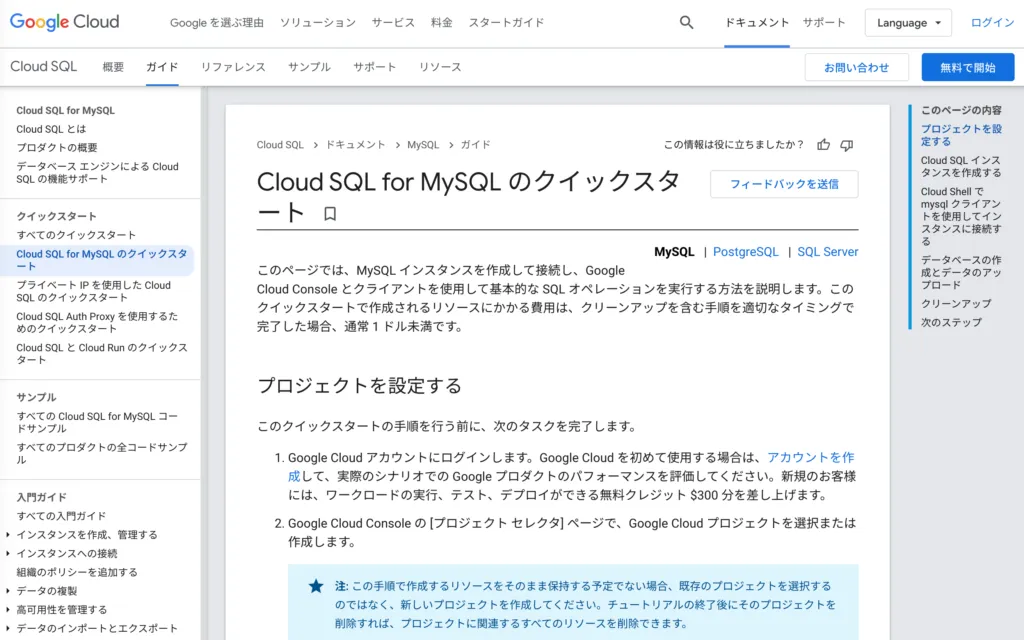Click 無料で開始 button
This screenshot has width=1024, height=640.
(968, 67)
